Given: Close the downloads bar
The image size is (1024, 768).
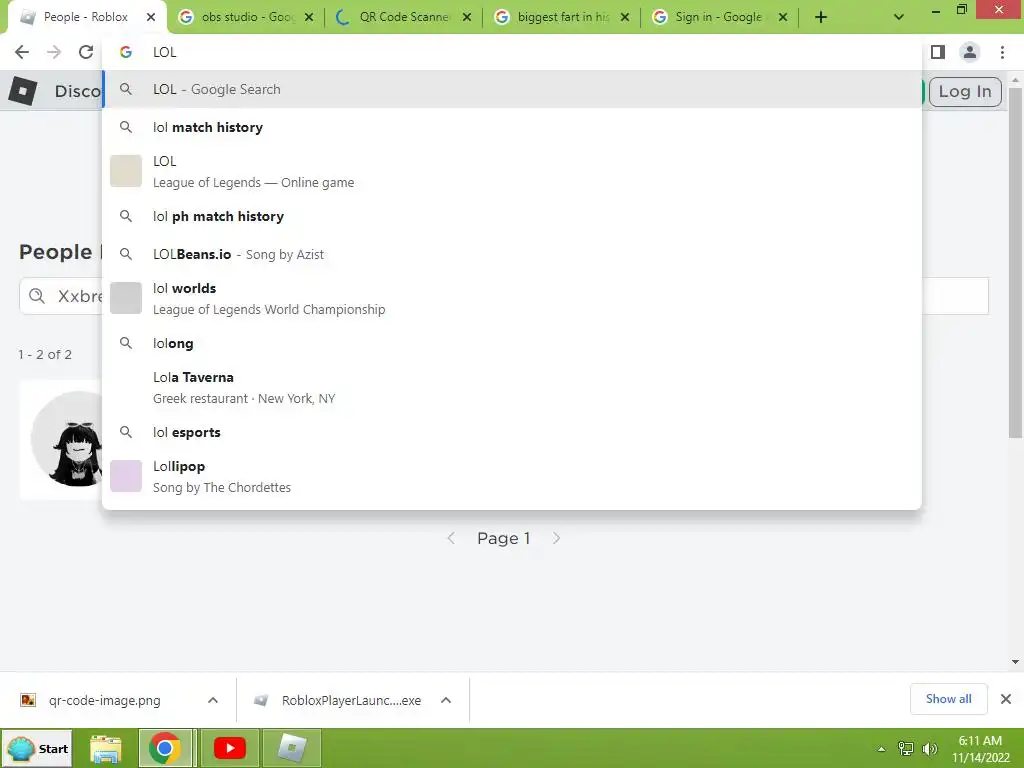Looking at the screenshot, I should 1006,699.
